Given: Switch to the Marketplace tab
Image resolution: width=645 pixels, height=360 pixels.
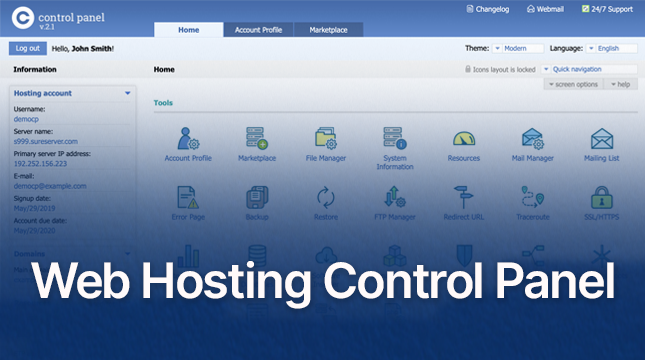Looking at the screenshot, I should tap(328, 30).
